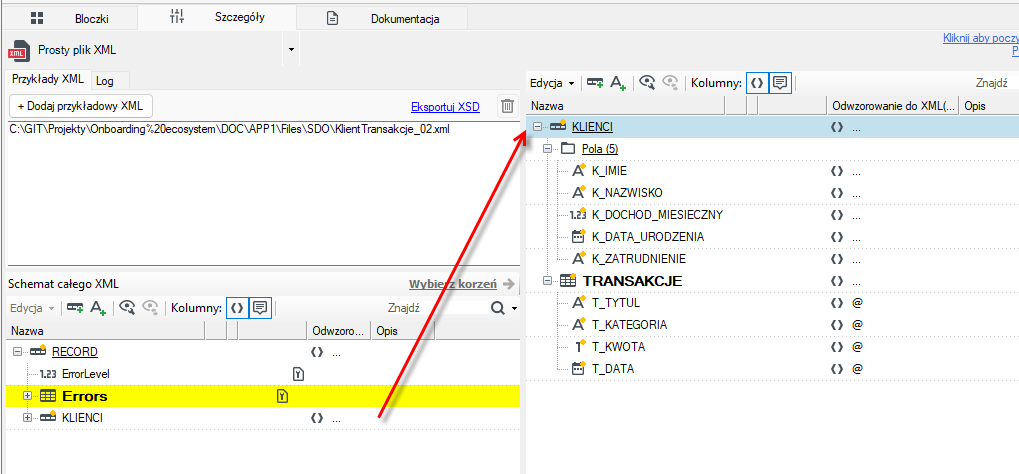Select the T_KATEGORIA field row

(773, 324)
